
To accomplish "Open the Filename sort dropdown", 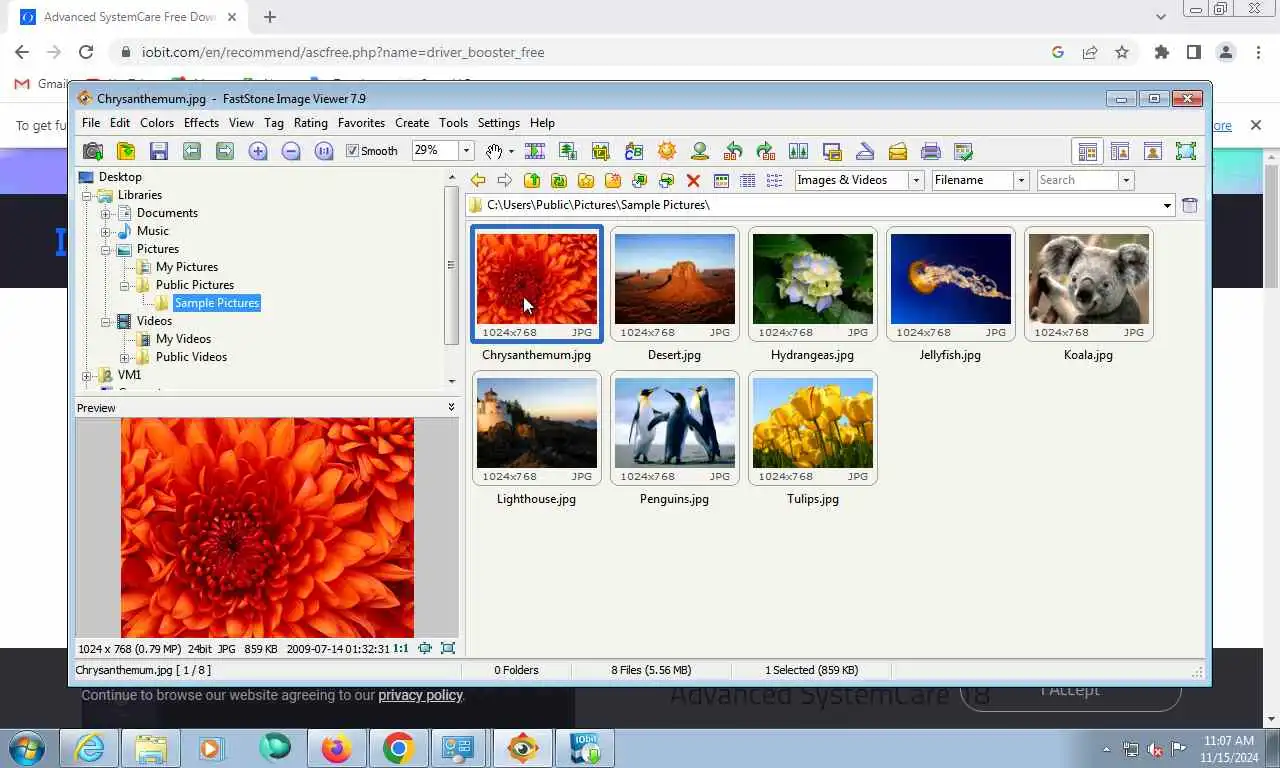I will click(1021, 180).
